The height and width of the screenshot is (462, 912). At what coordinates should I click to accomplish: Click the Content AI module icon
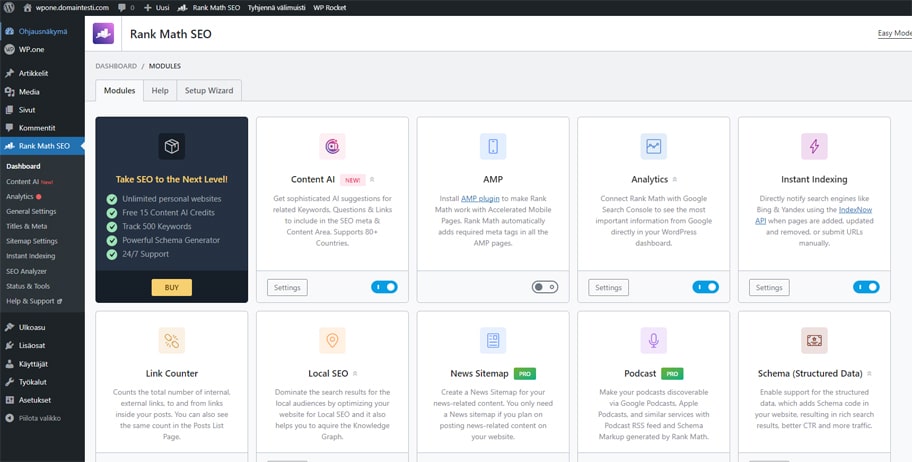(332, 147)
